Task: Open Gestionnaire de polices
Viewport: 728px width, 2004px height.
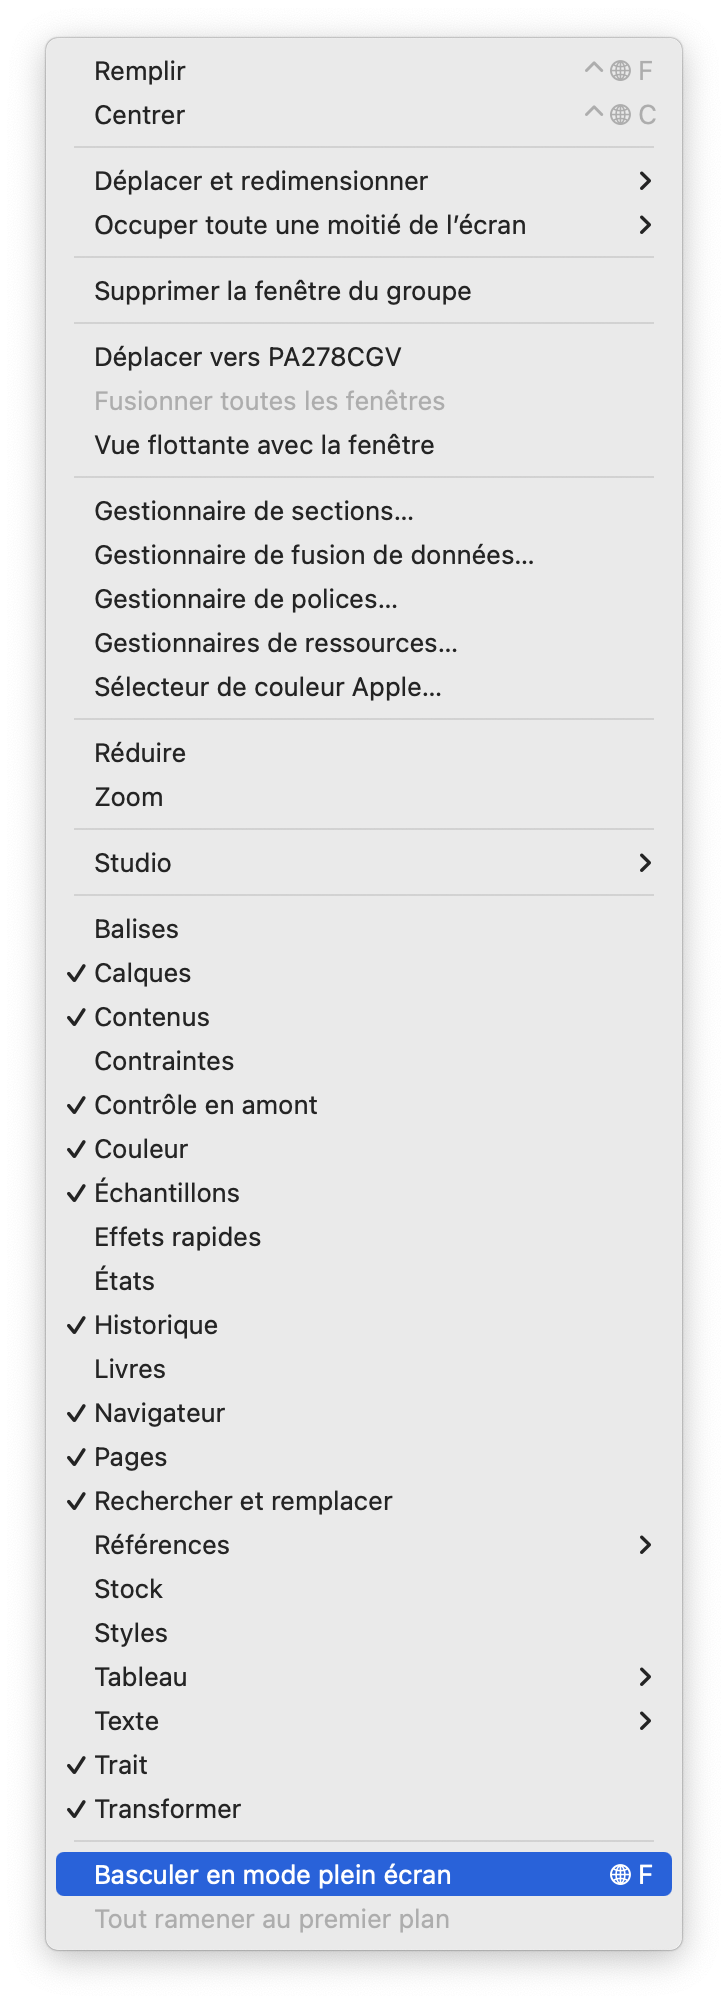Action: 246,599
